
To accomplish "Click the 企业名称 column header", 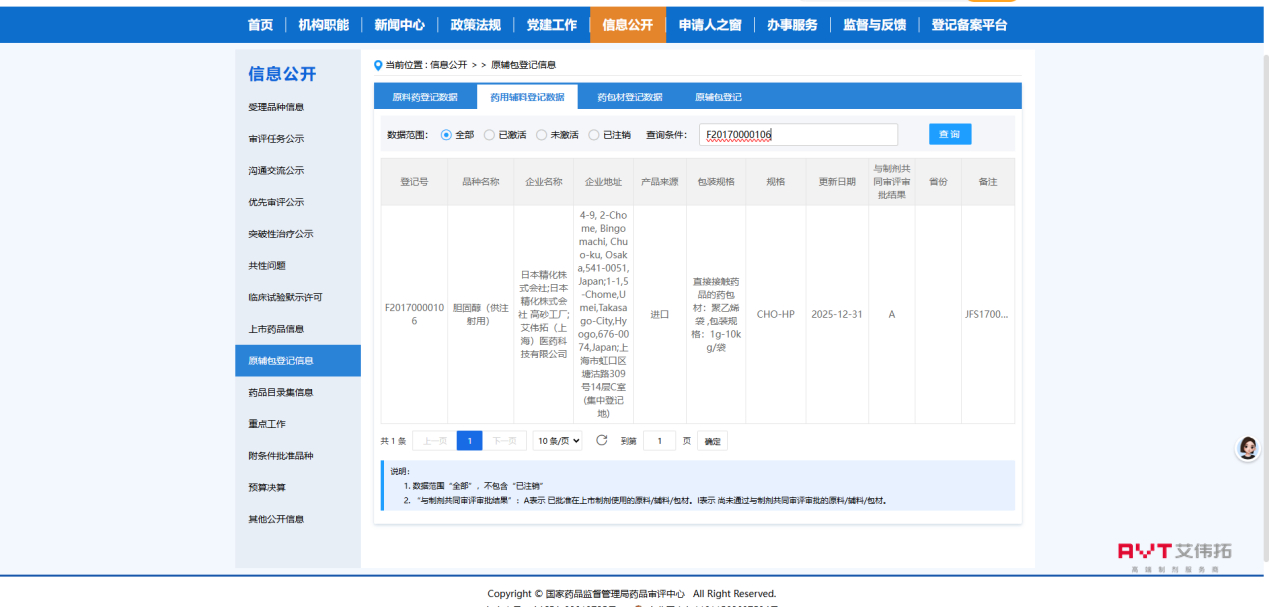I will coord(543,182).
